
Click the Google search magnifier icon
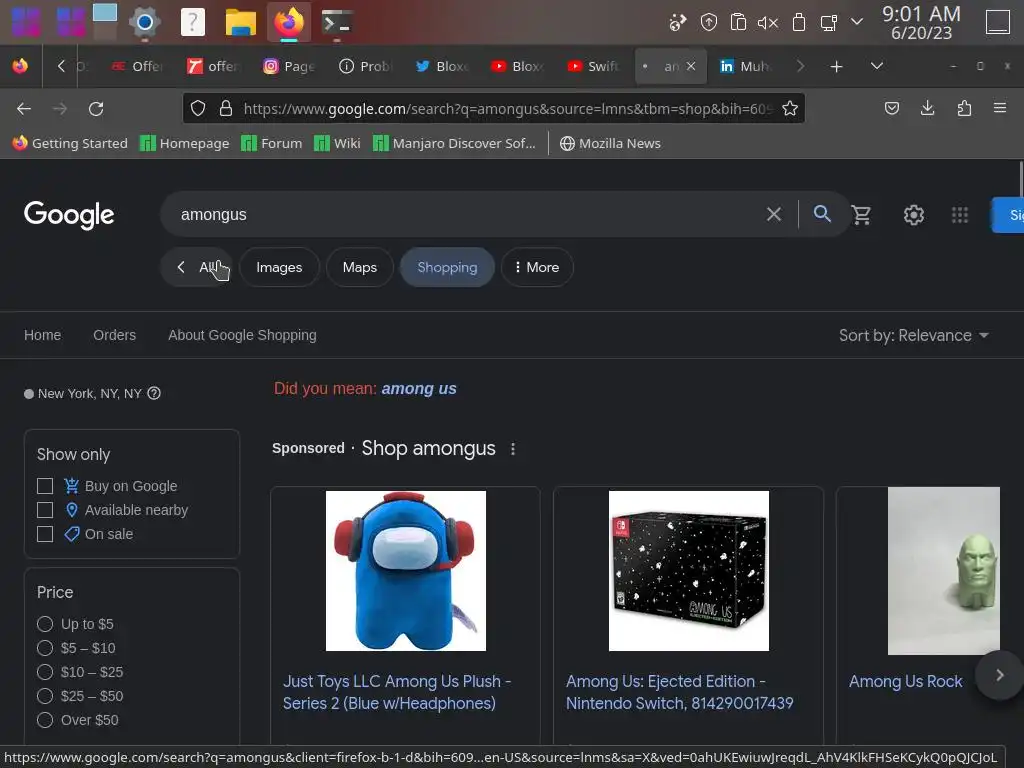click(822, 214)
